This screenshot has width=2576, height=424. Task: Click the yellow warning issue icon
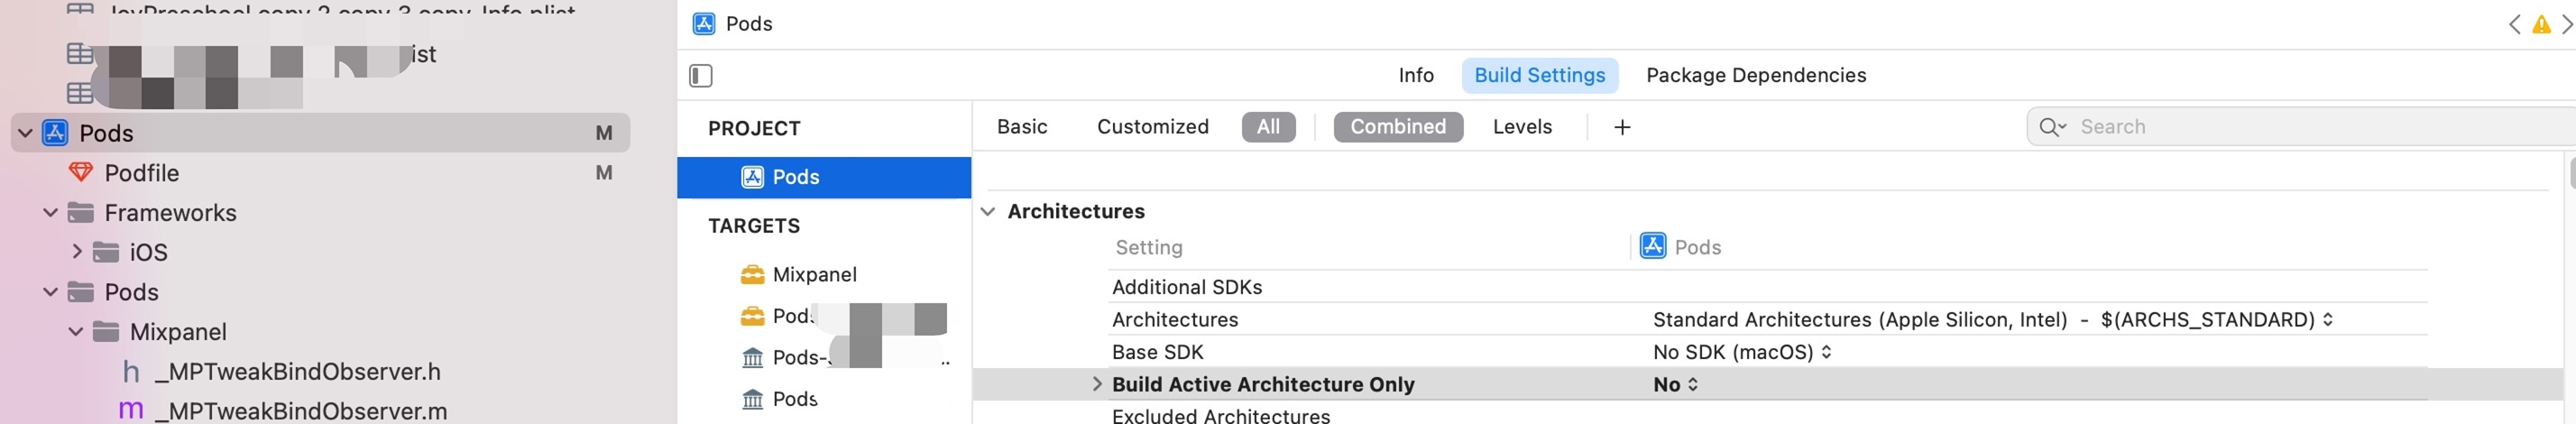pyautogui.click(x=2541, y=25)
